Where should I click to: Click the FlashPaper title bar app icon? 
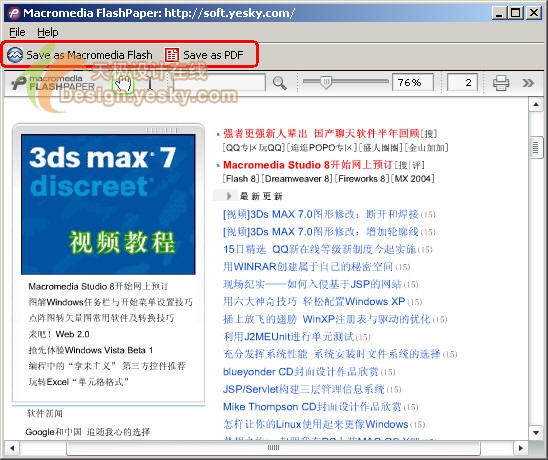[x=14, y=13]
